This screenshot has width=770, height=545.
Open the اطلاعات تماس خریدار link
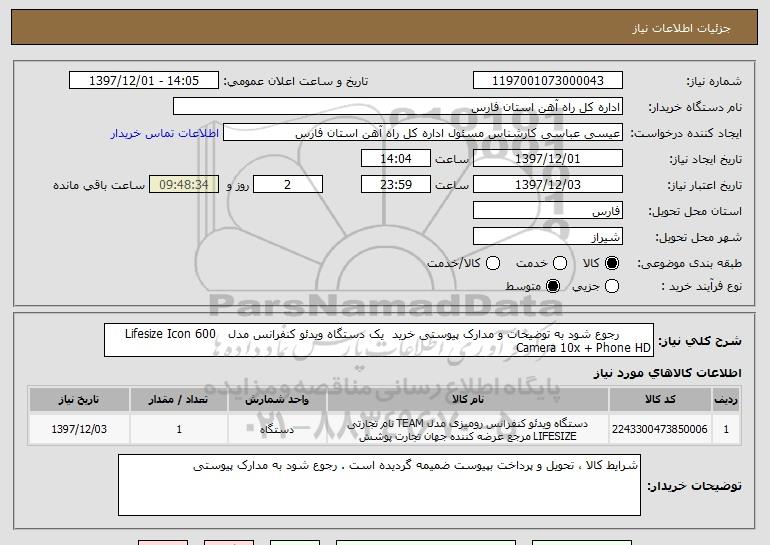pyautogui.click(x=165, y=133)
